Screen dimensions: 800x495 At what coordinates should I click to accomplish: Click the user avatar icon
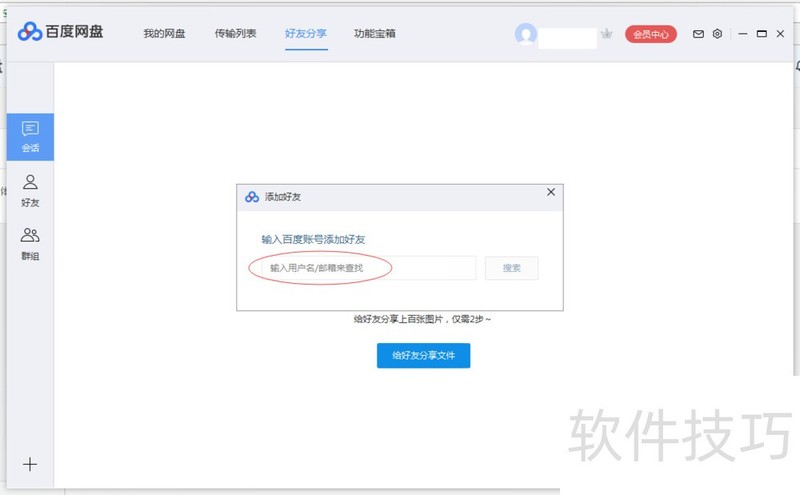coord(526,34)
